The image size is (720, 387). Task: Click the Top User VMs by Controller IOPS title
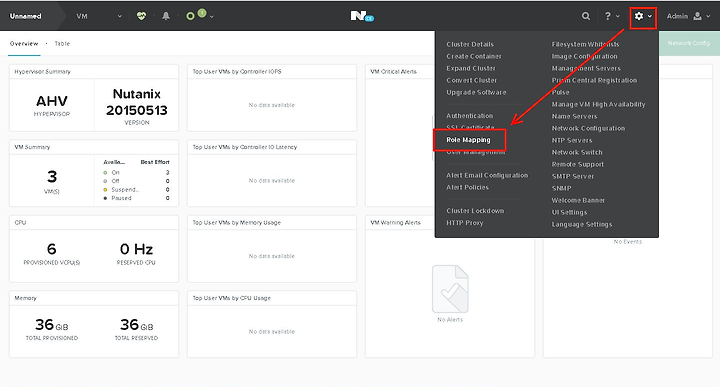237,72
